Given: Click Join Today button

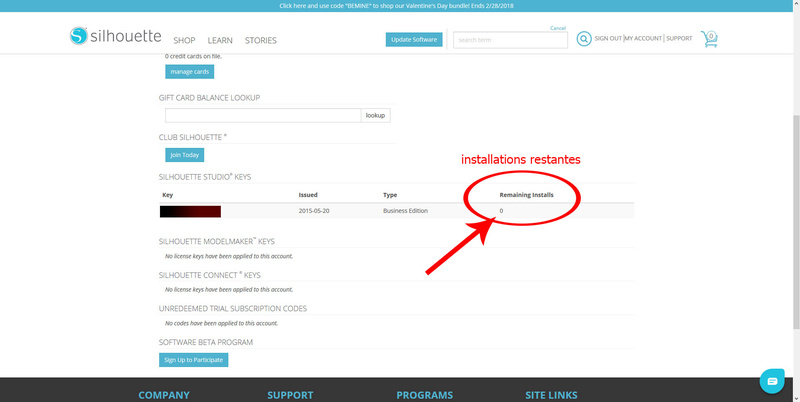Looking at the screenshot, I should [x=184, y=155].
